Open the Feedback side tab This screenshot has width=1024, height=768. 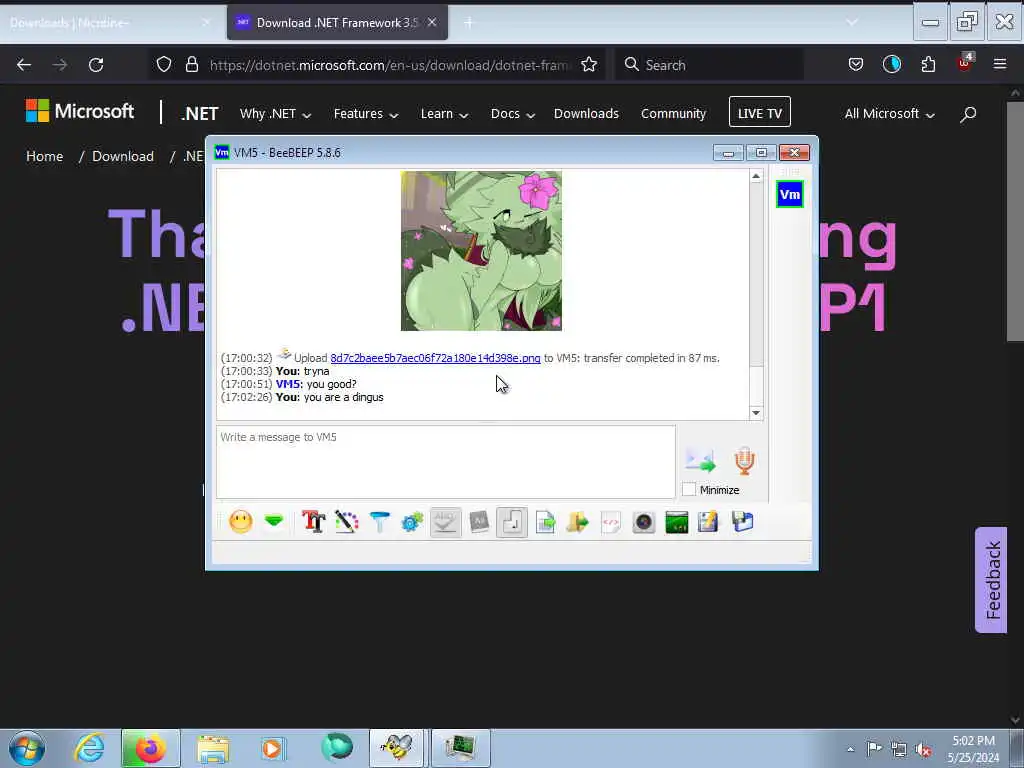(992, 580)
